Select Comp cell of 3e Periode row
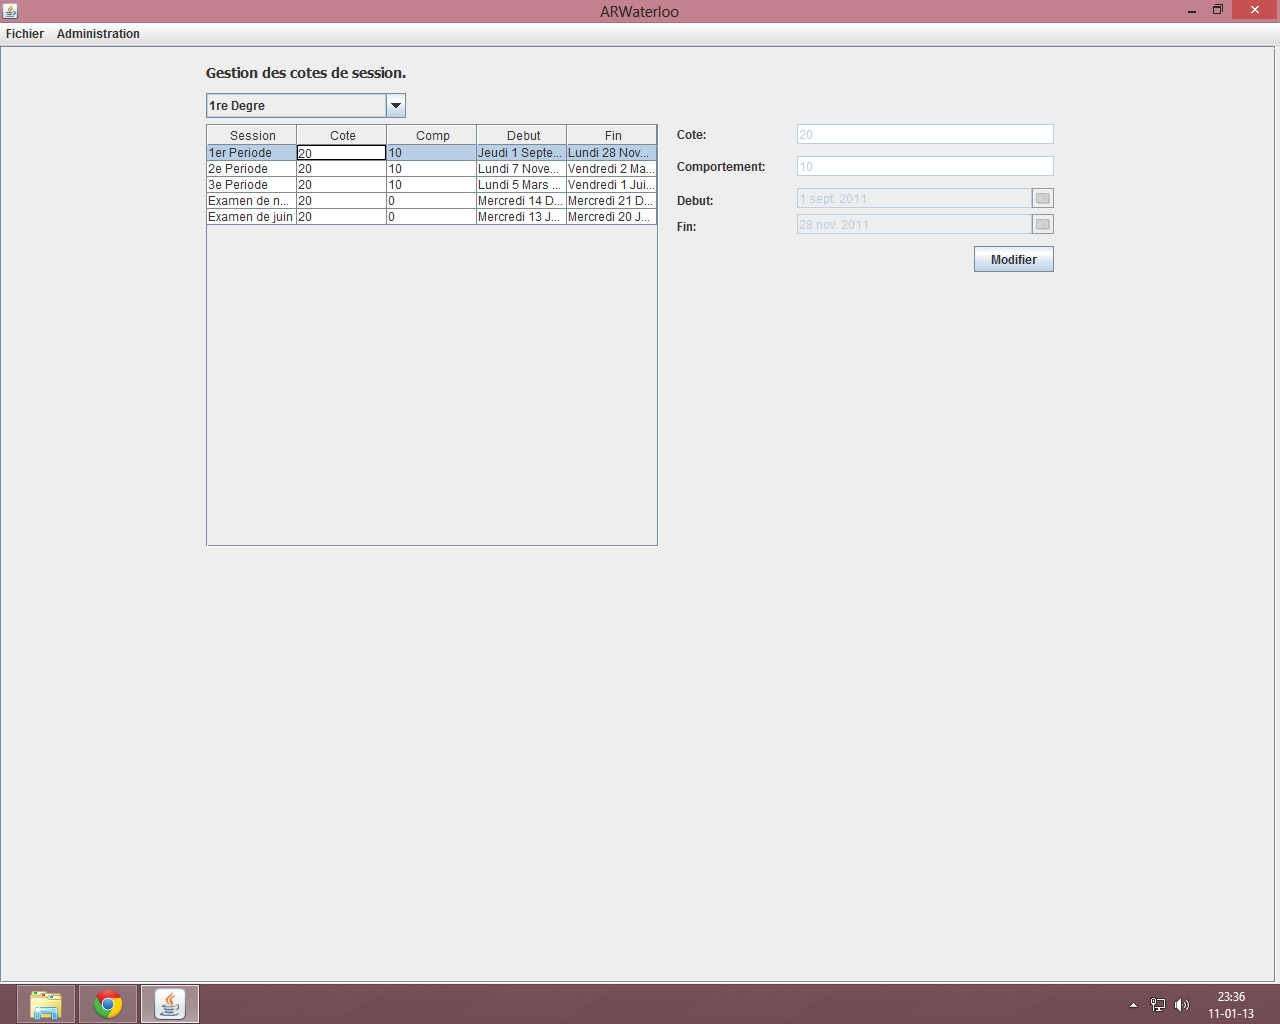1280x1024 pixels. click(431, 185)
